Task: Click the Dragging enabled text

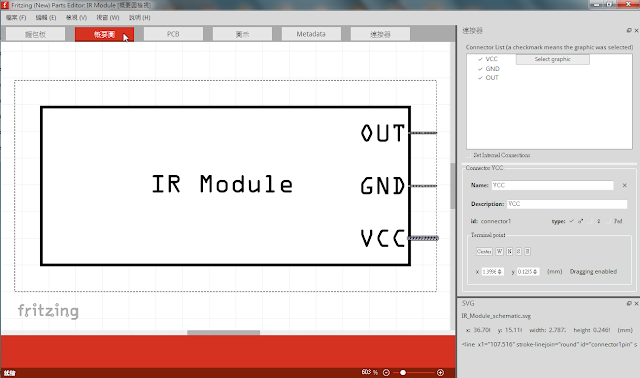Action: (593, 272)
